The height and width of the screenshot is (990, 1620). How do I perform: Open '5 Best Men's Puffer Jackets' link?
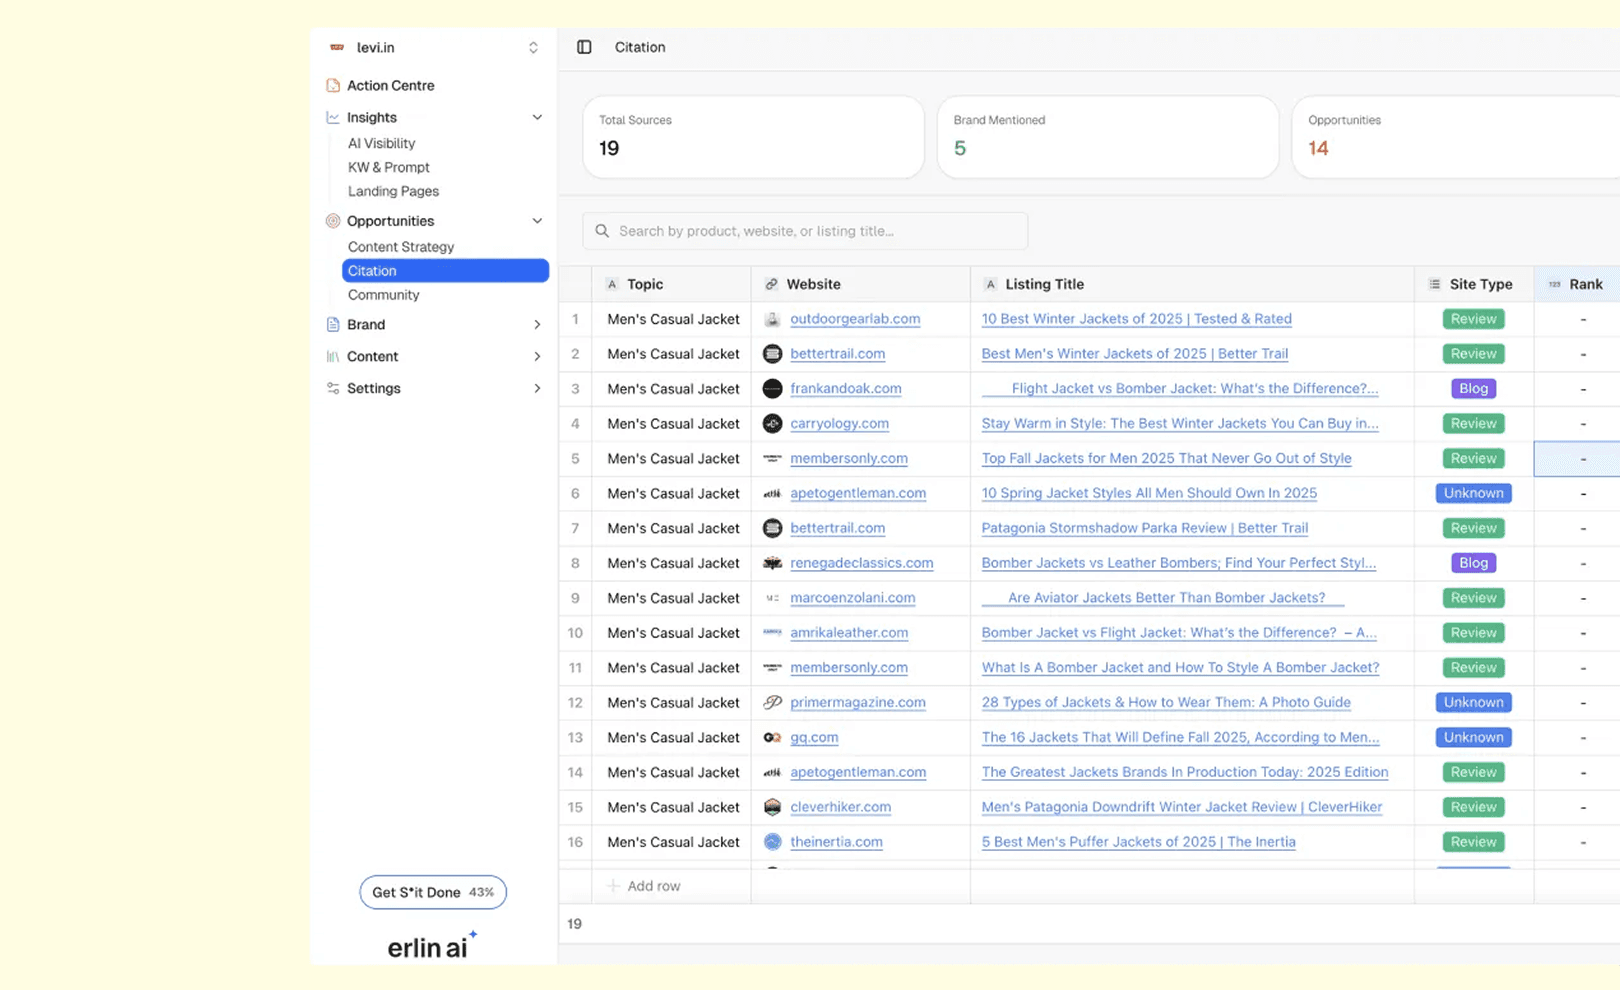tap(1138, 842)
